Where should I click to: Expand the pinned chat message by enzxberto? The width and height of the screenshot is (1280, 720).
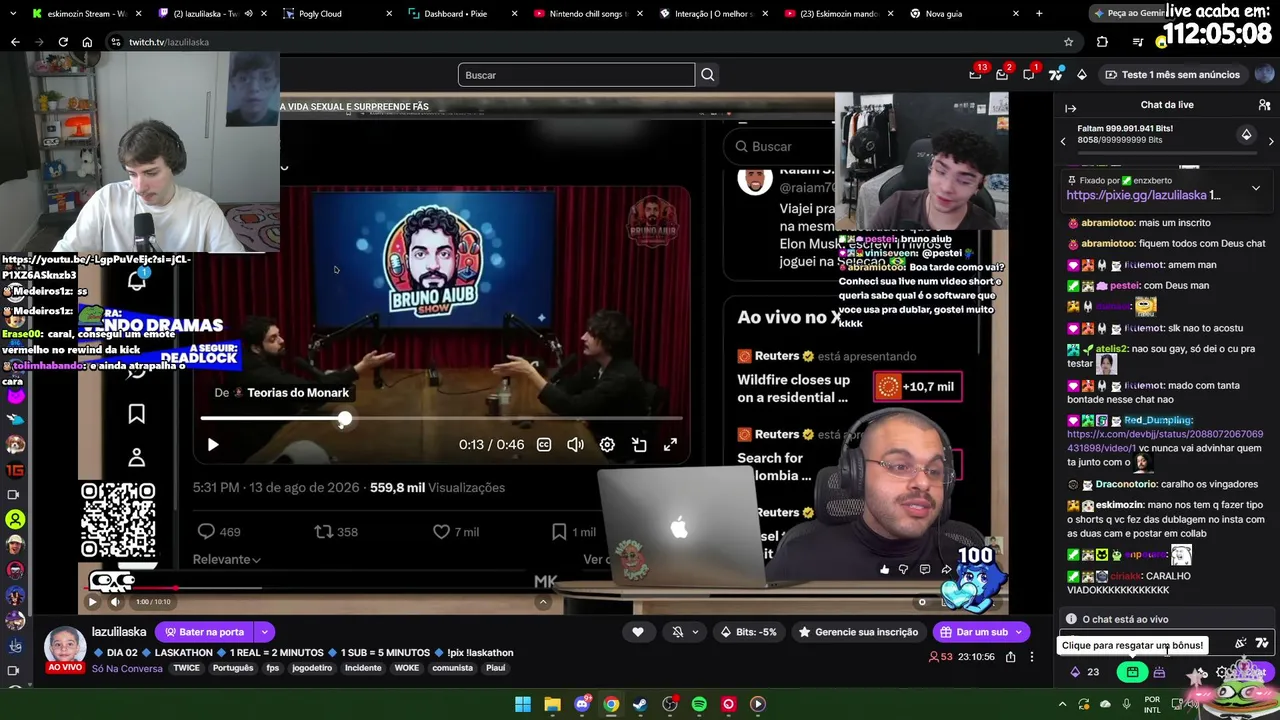(x=1256, y=188)
